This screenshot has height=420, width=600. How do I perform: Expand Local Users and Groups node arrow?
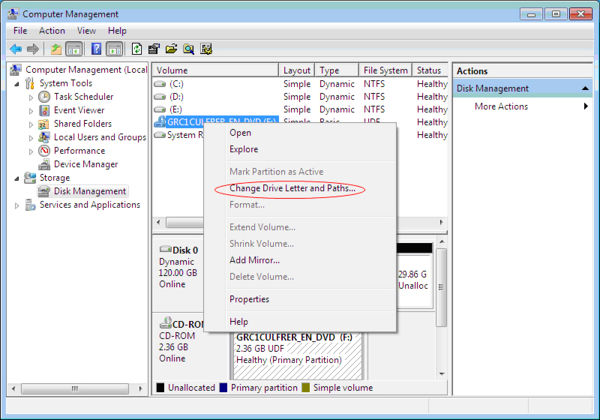[x=31, y=138]
